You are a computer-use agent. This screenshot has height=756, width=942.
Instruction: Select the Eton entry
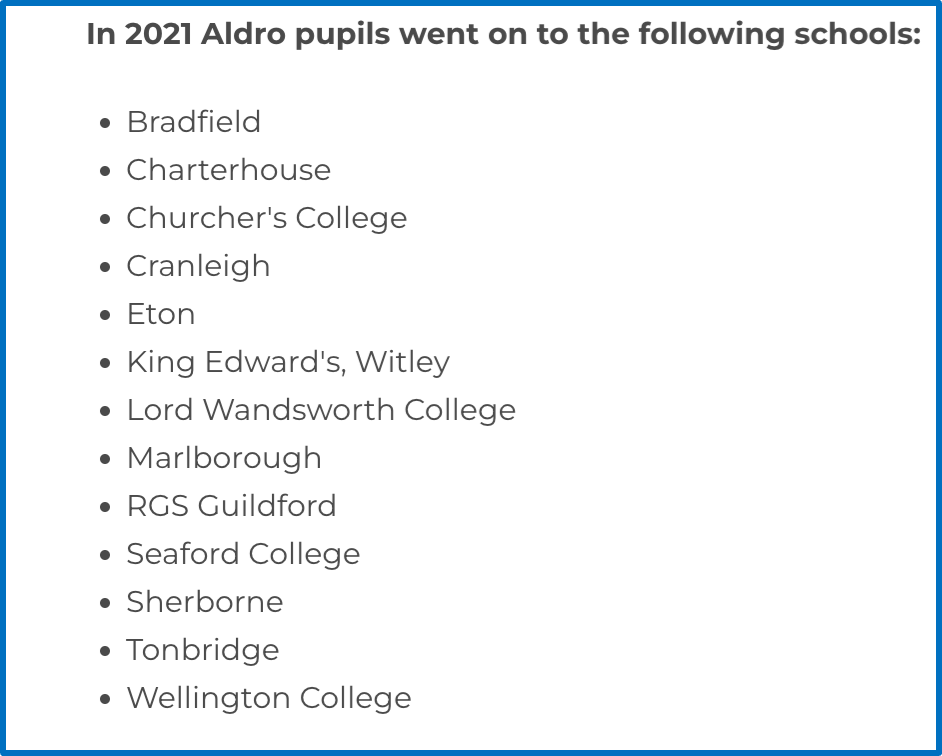pyautogui.click(x=161, y=314)
